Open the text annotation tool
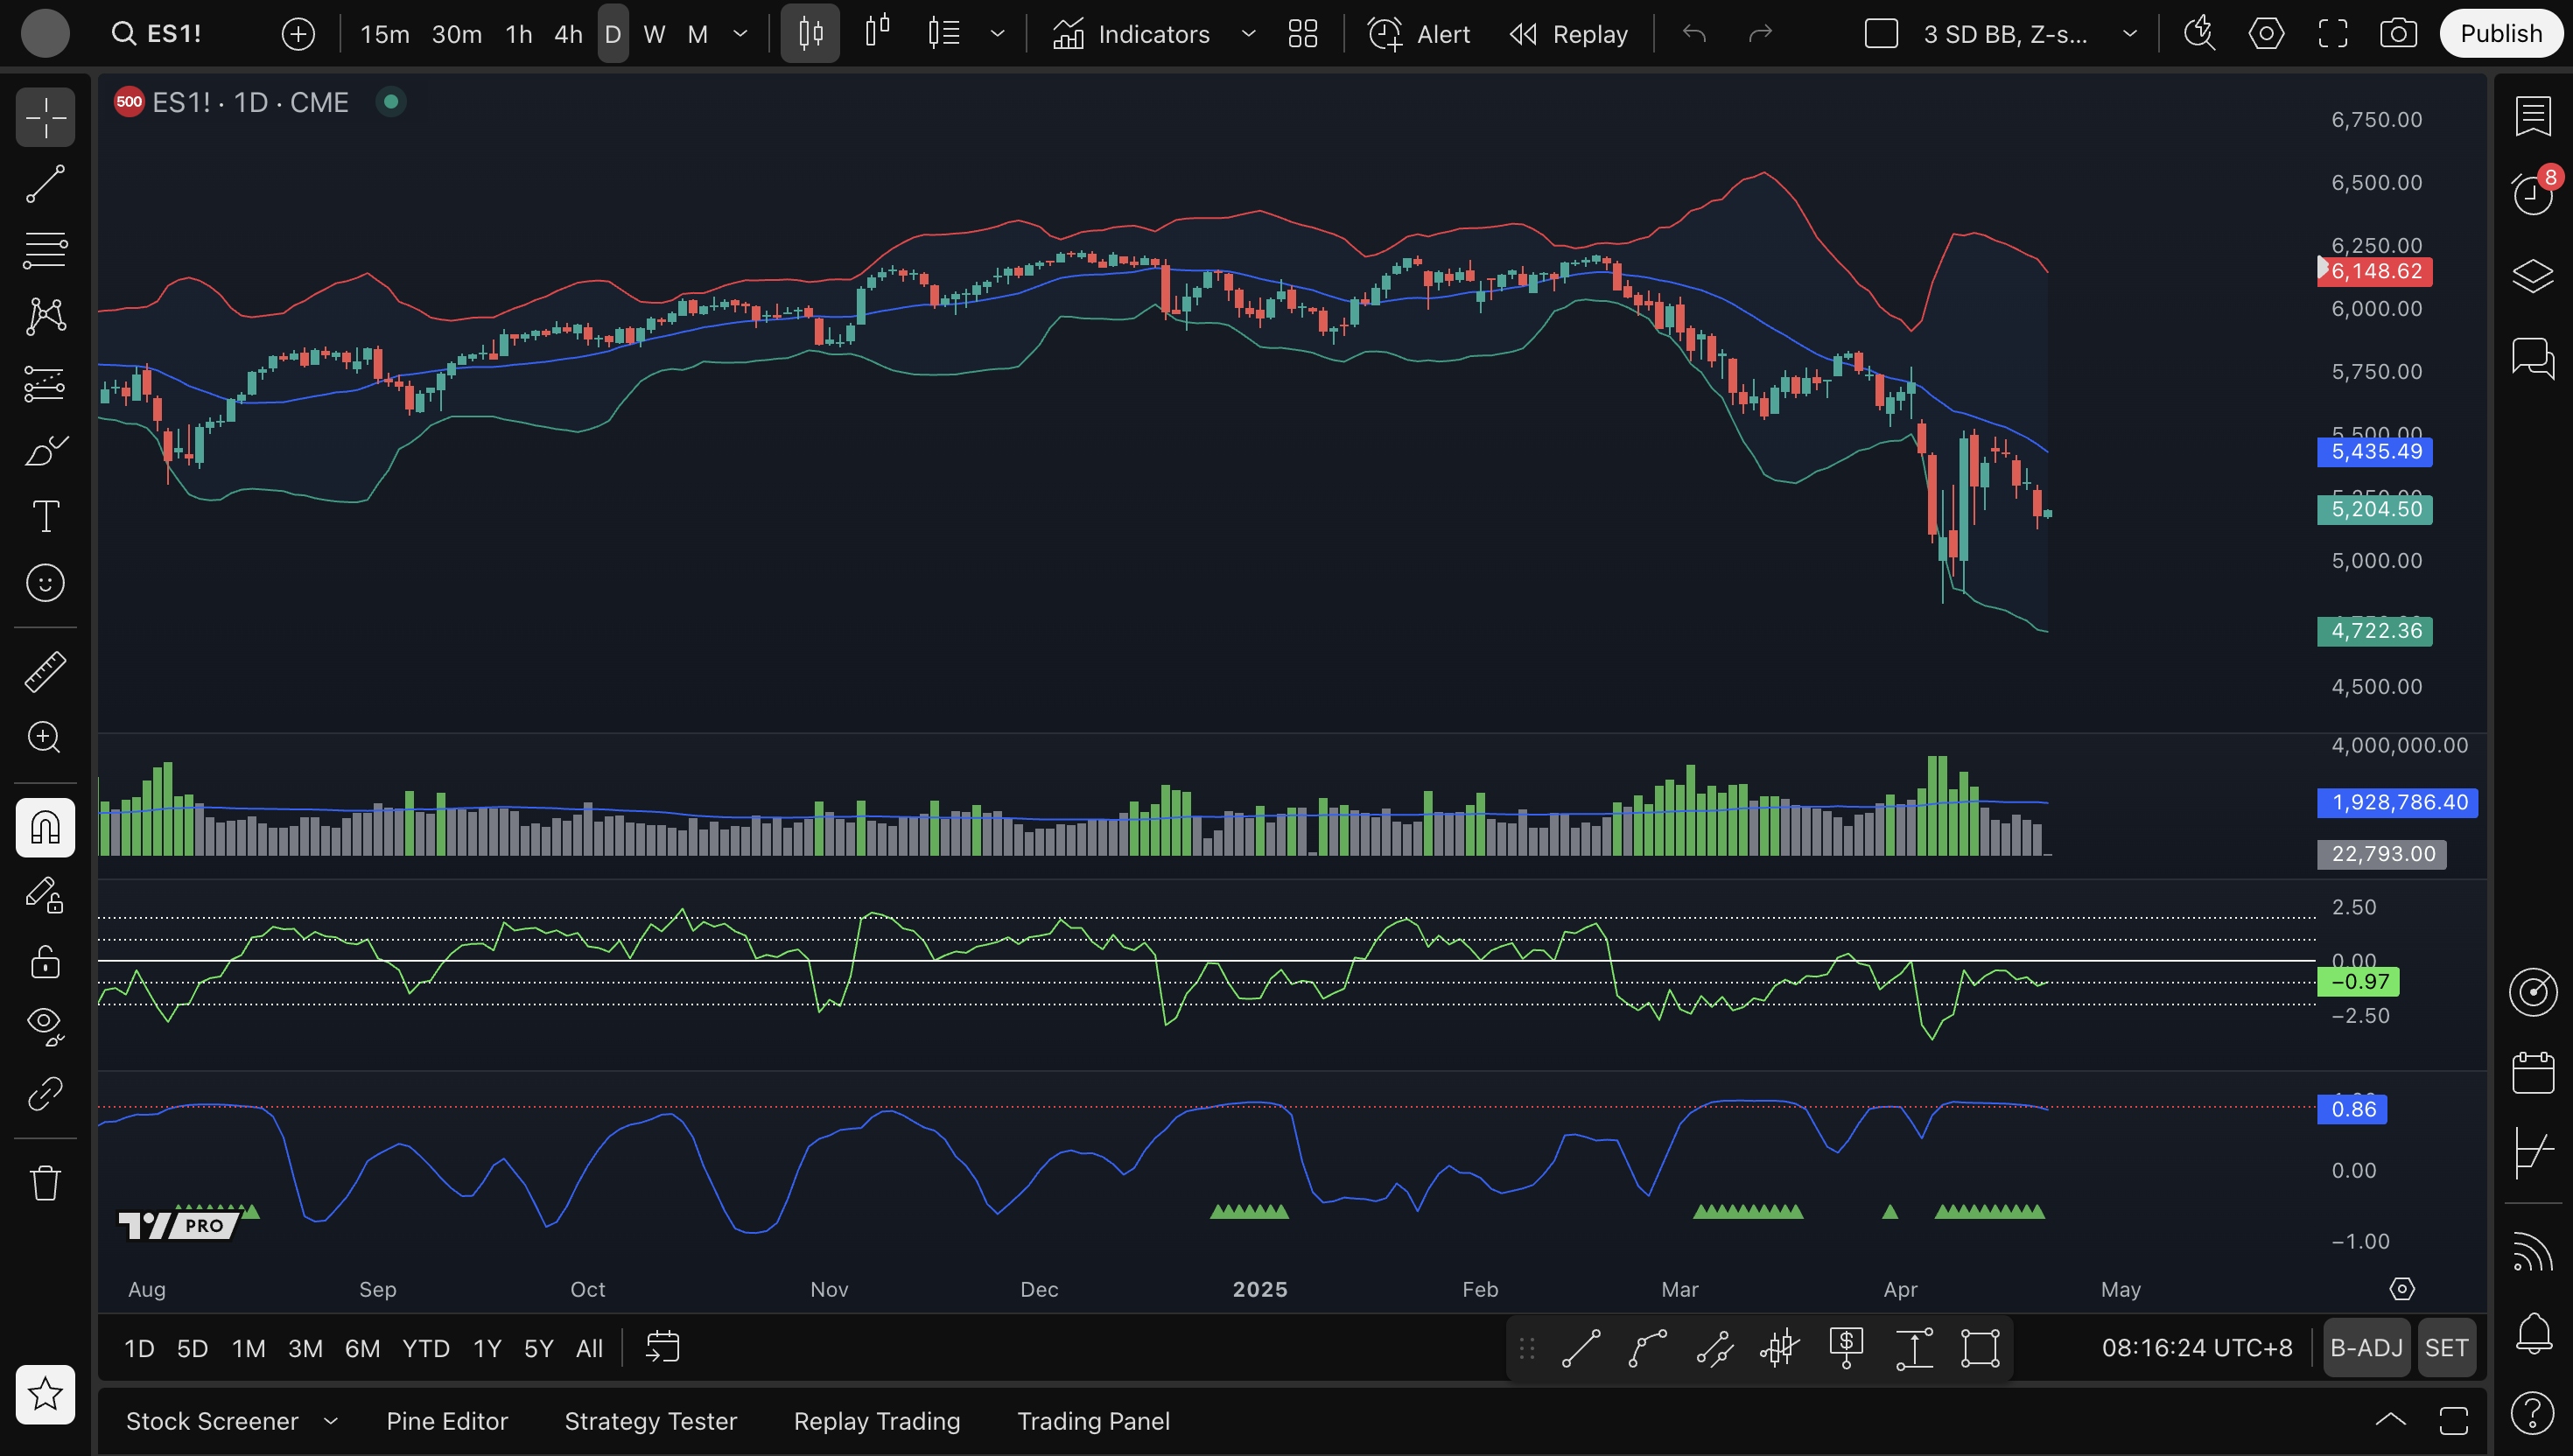 tap(45, 516)
